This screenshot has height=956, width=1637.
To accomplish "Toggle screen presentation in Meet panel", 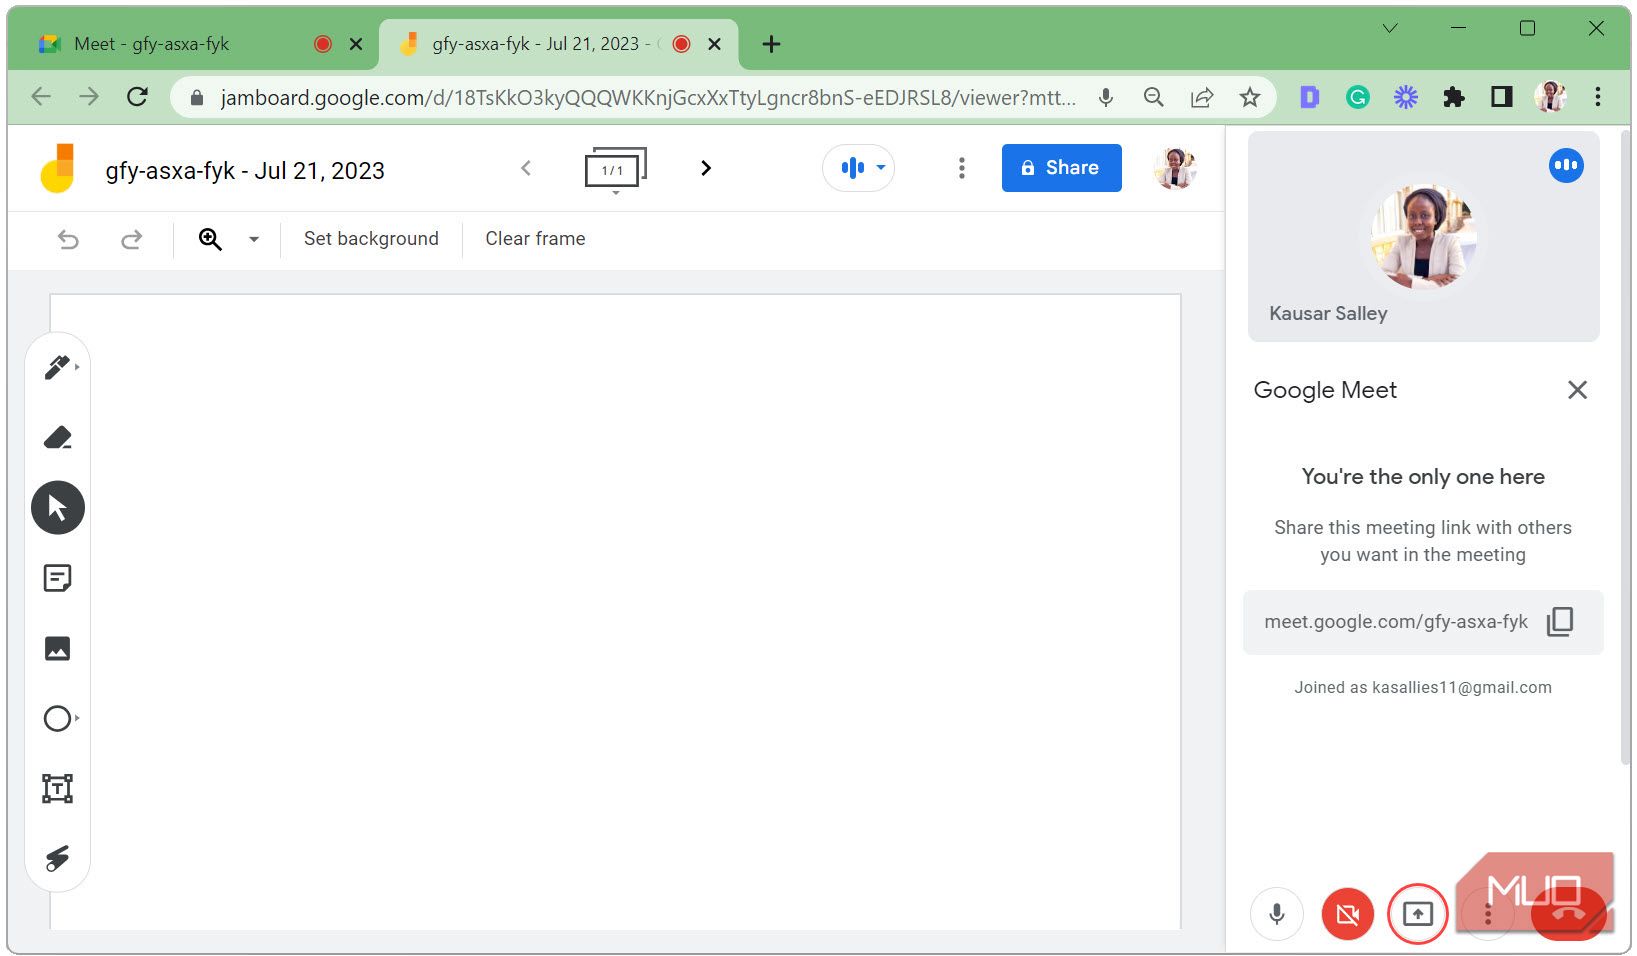I will (x=1417, y=914).
